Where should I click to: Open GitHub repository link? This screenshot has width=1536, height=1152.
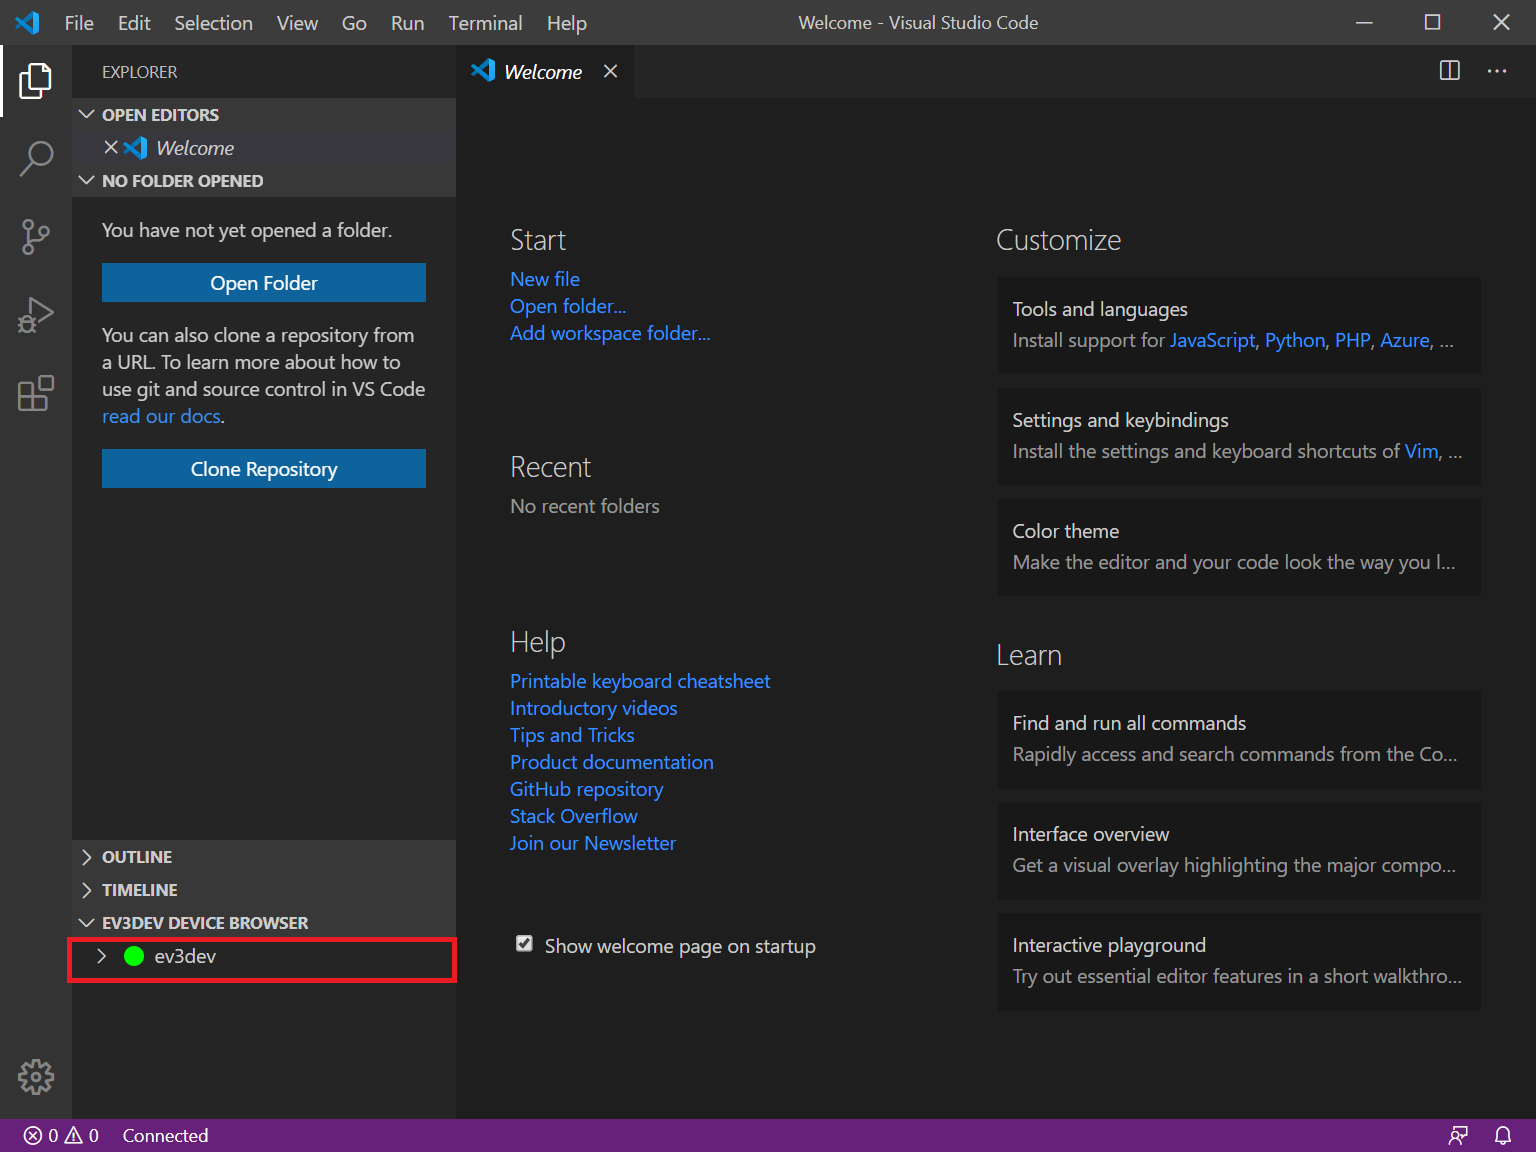tap(586, 789)
